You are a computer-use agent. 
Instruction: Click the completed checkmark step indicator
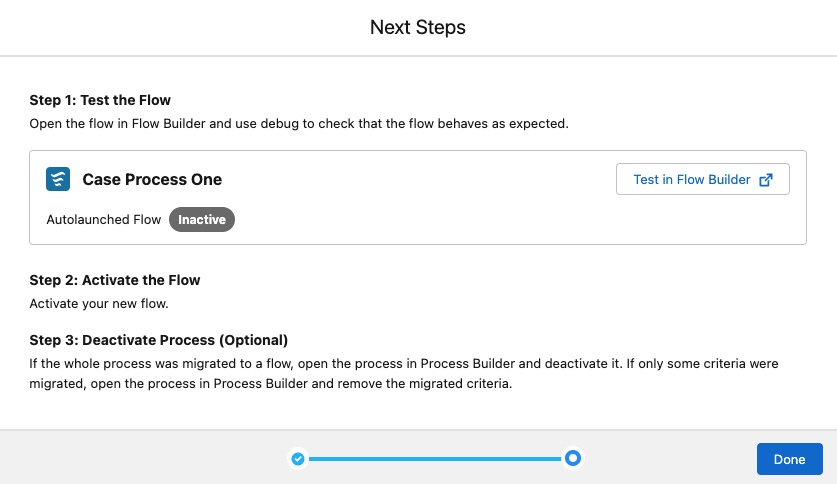coord(297,459)
